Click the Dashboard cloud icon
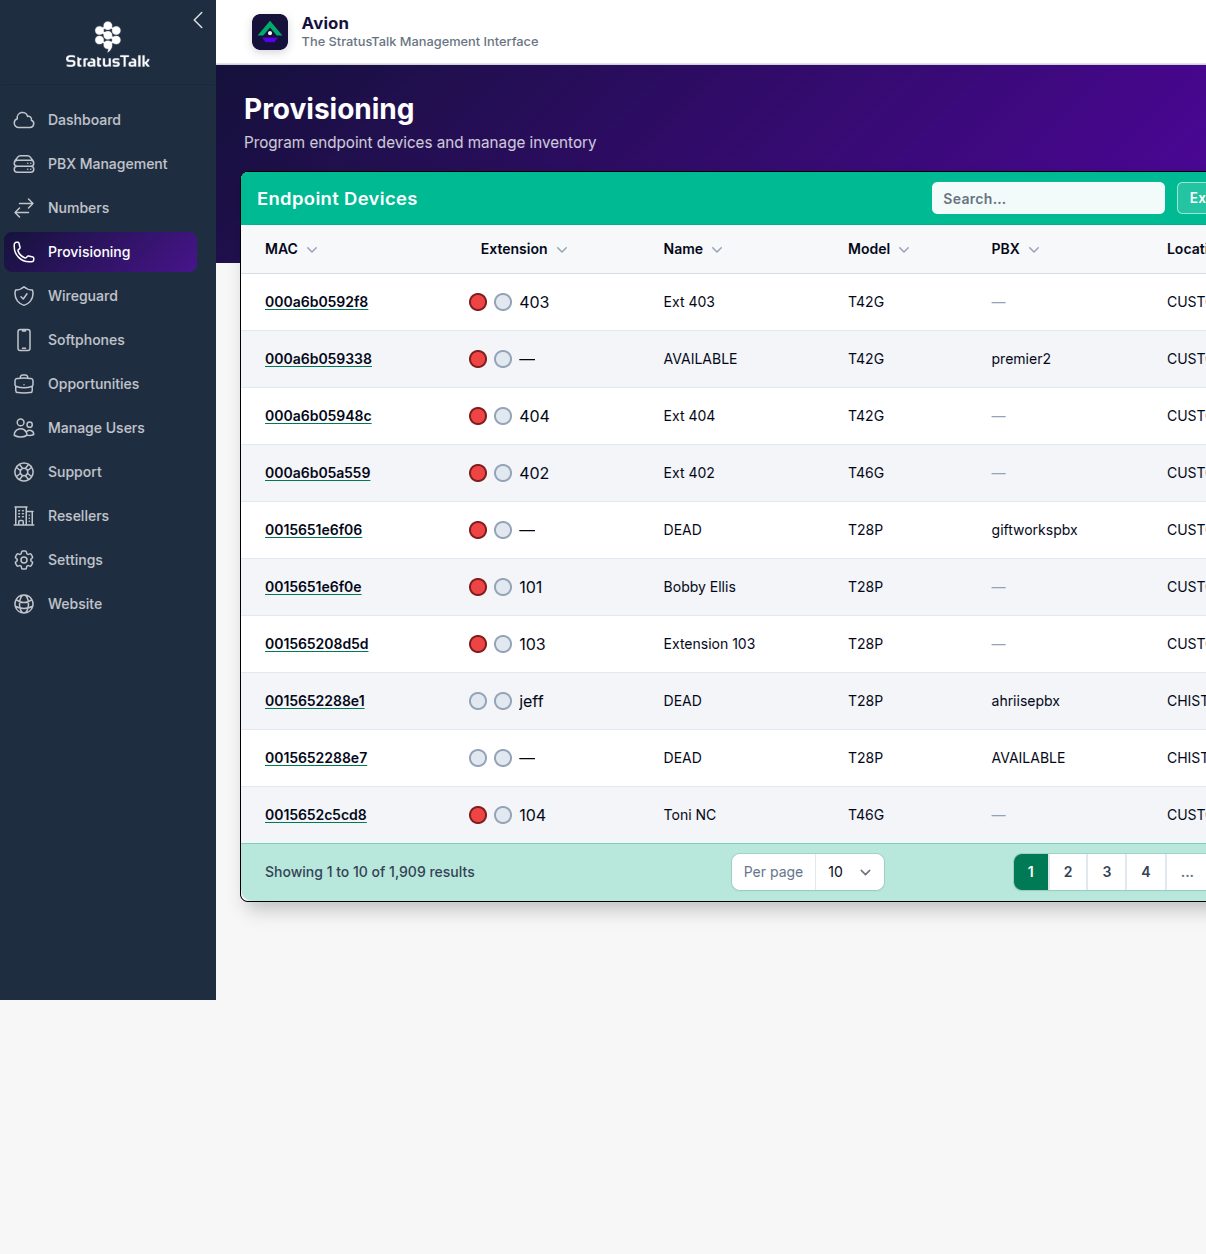Viewport: 1206px width, 1254px height. 24,120
